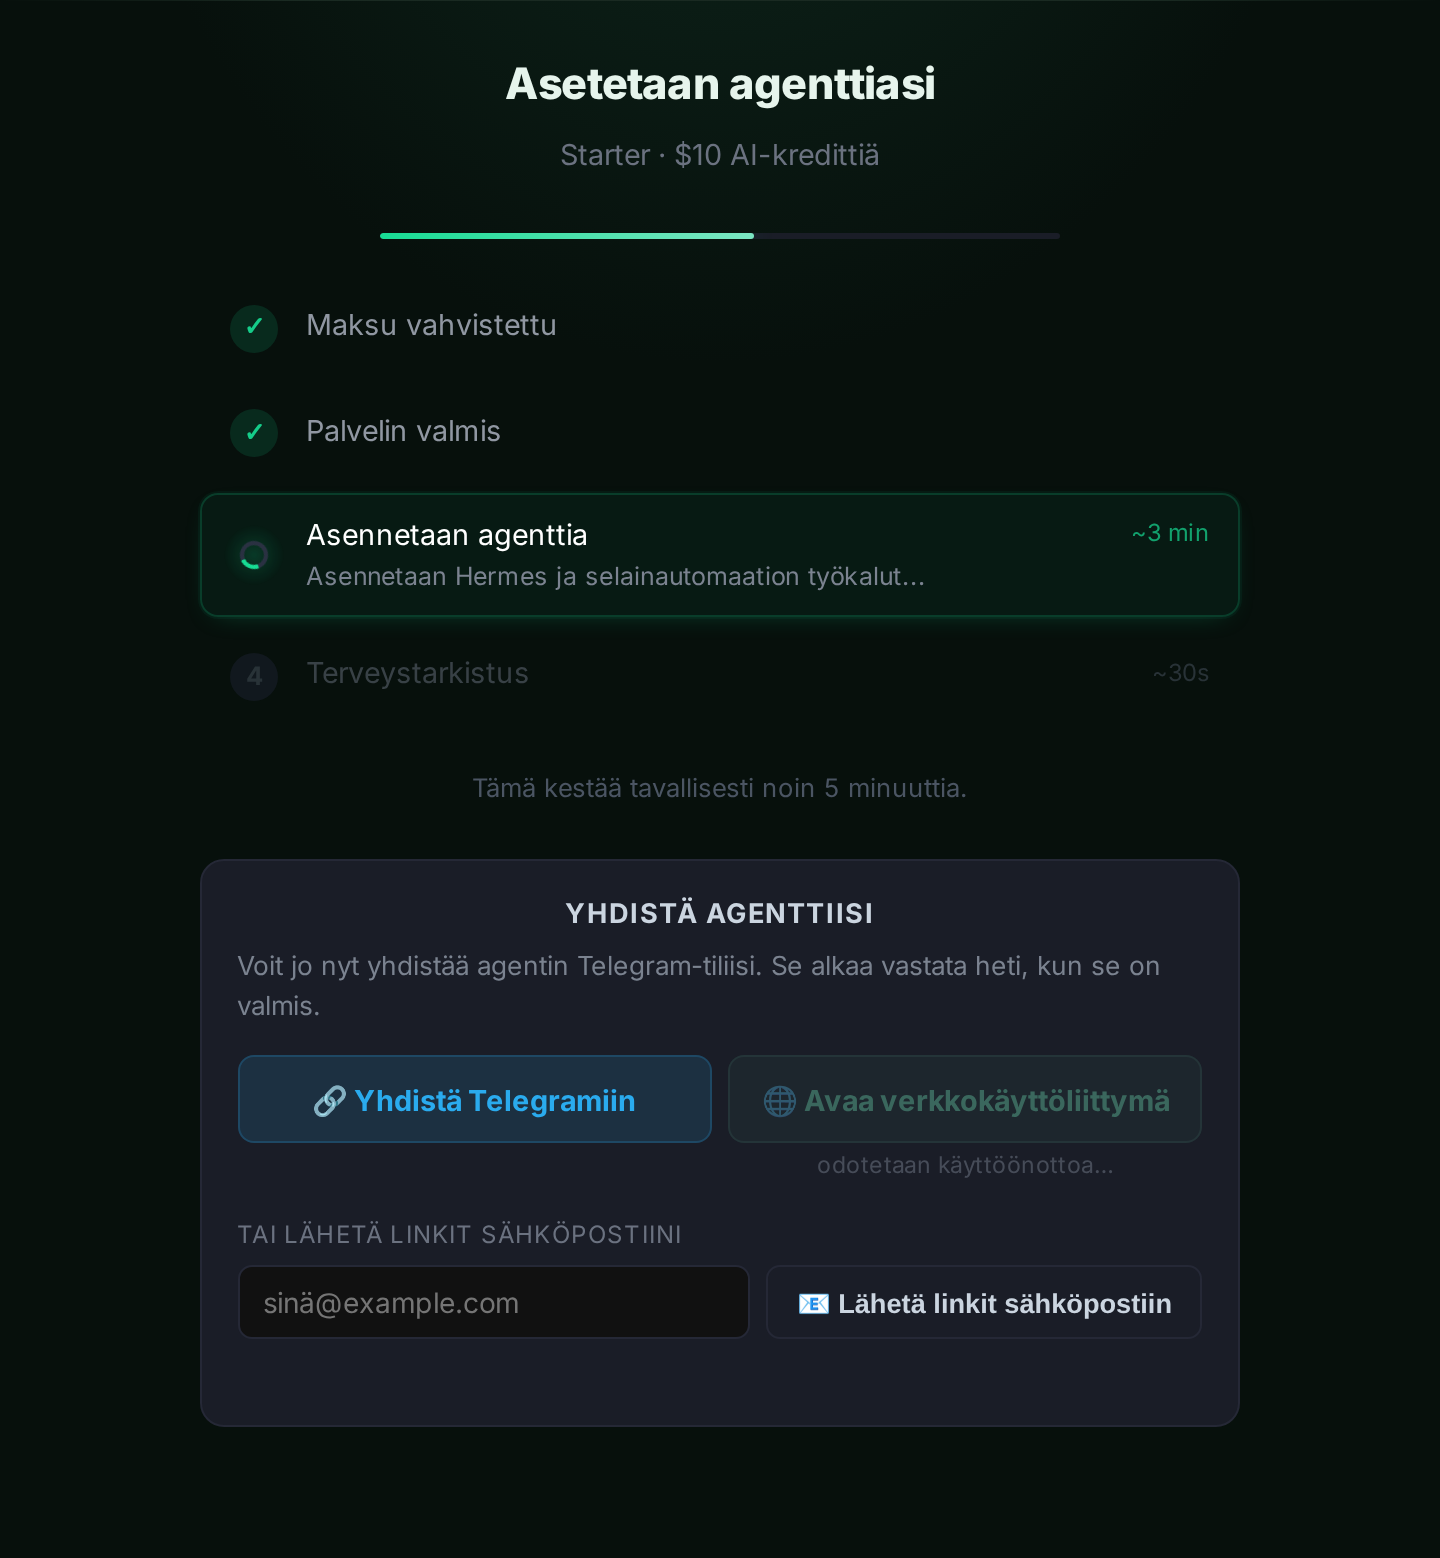This screenshot has height=1558, width=1440.
Task: Click the Palvelin valmis step label
Action: [403, 431]
